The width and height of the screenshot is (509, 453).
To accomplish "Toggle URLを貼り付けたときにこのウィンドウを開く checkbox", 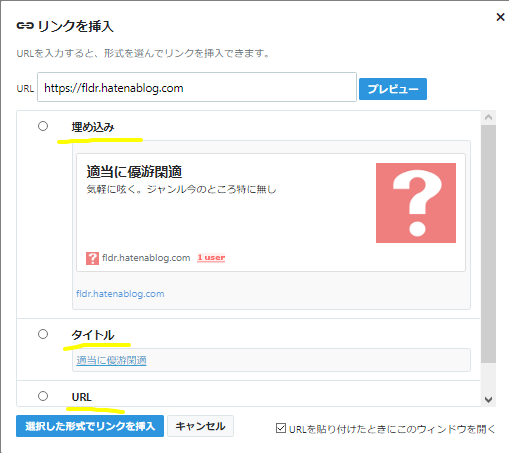I will tap(281, 428).
